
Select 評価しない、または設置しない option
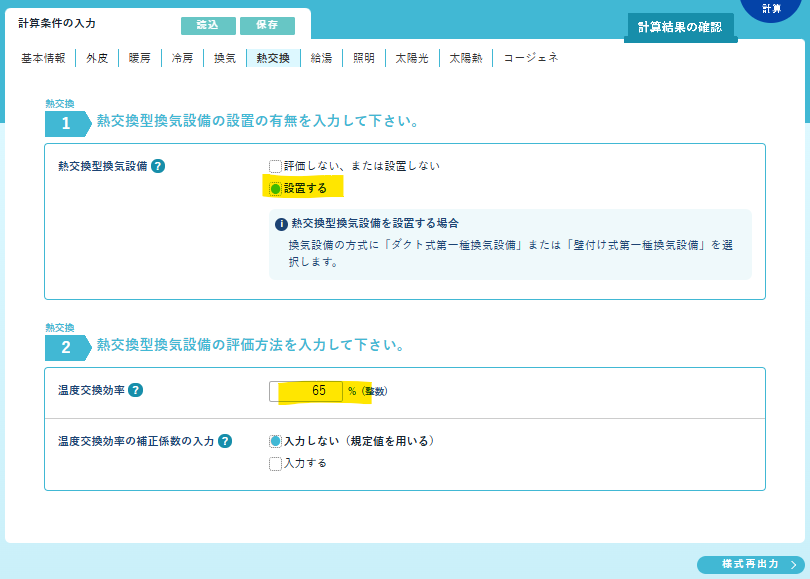276,166
